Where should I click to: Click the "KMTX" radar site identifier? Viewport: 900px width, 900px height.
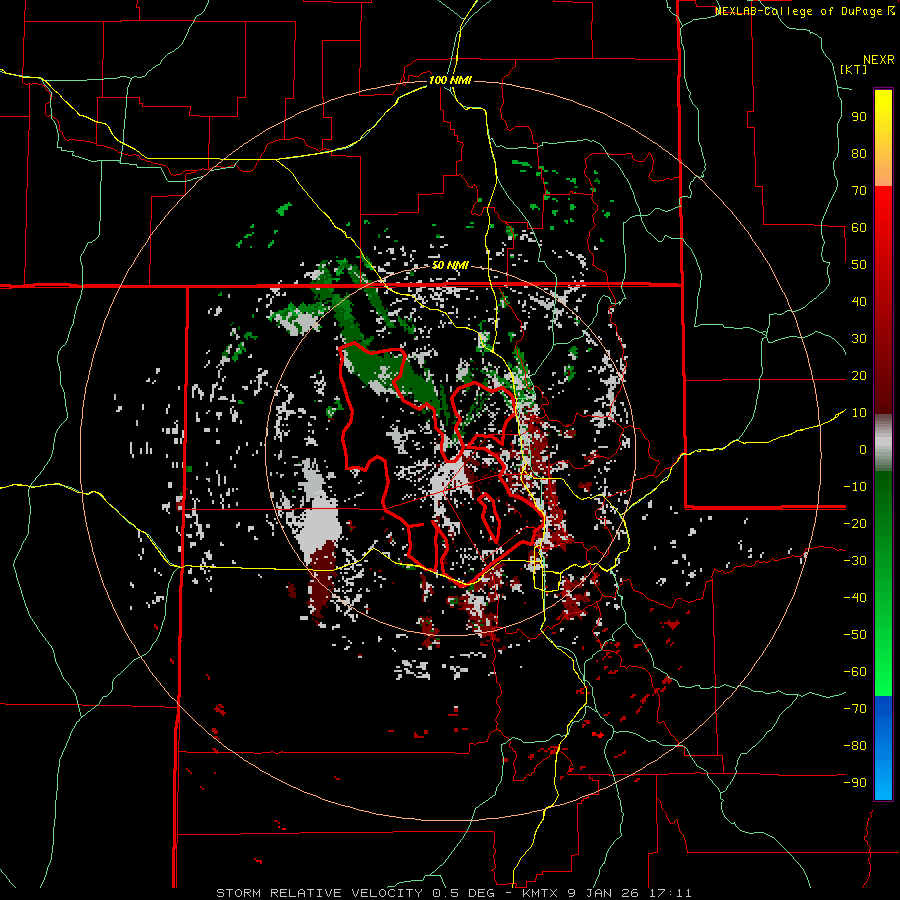click(x=540, y=893)
